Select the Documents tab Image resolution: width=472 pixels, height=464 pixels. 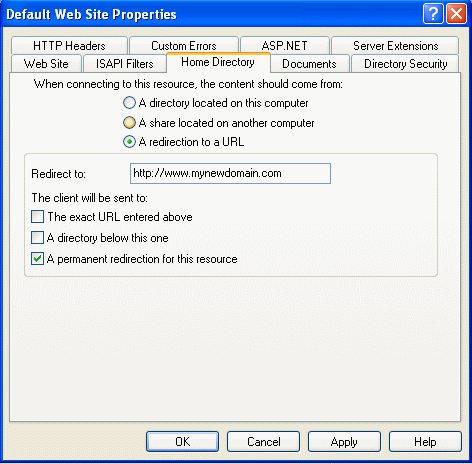point(309,64)
